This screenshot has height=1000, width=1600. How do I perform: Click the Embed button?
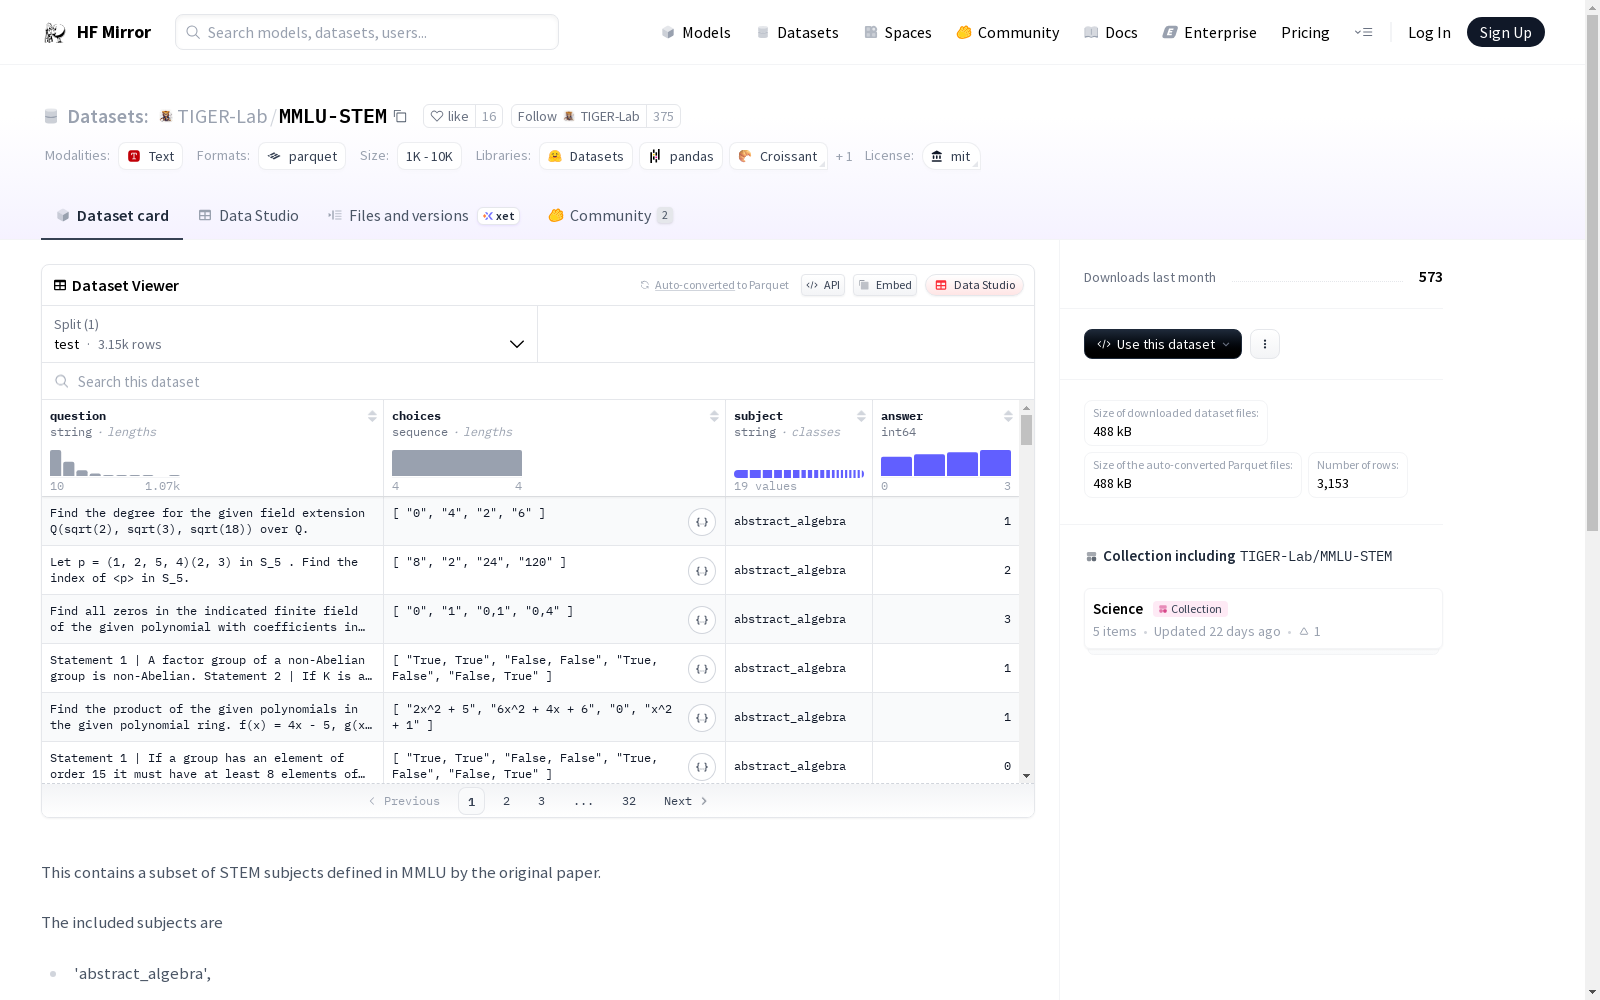pos(885,285)
